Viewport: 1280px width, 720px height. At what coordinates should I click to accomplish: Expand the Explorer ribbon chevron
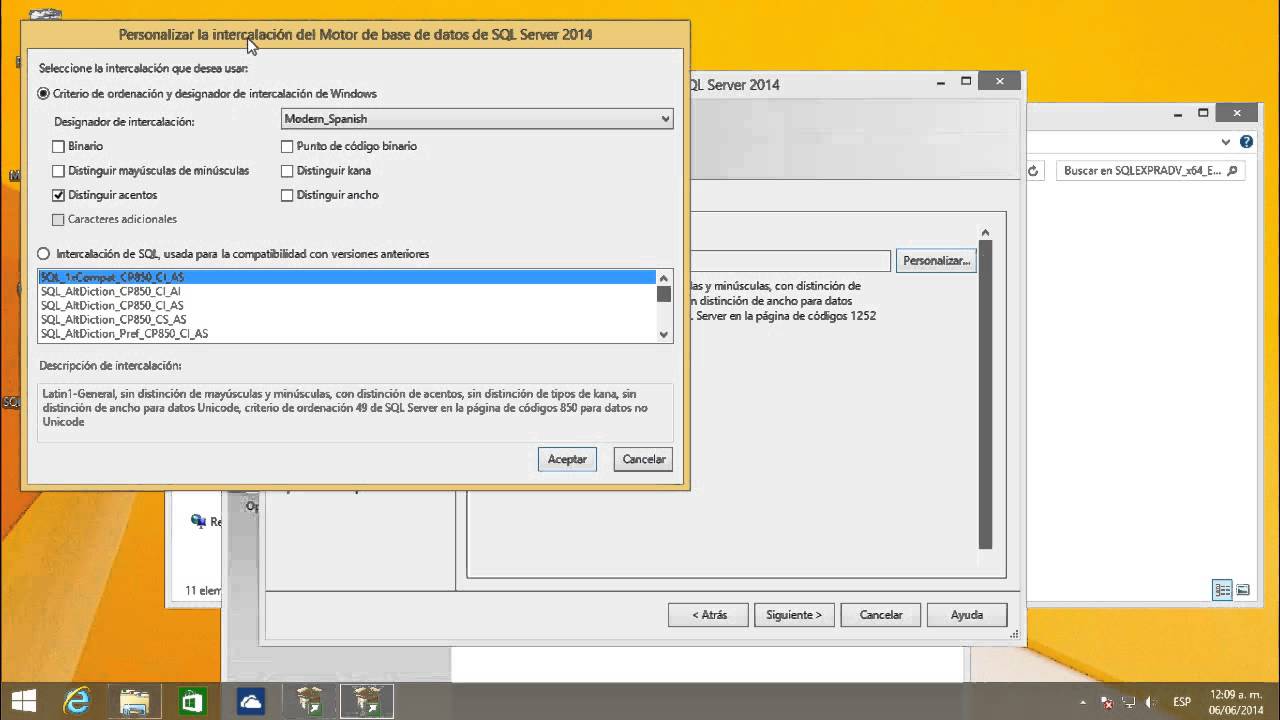[1227, 142]
